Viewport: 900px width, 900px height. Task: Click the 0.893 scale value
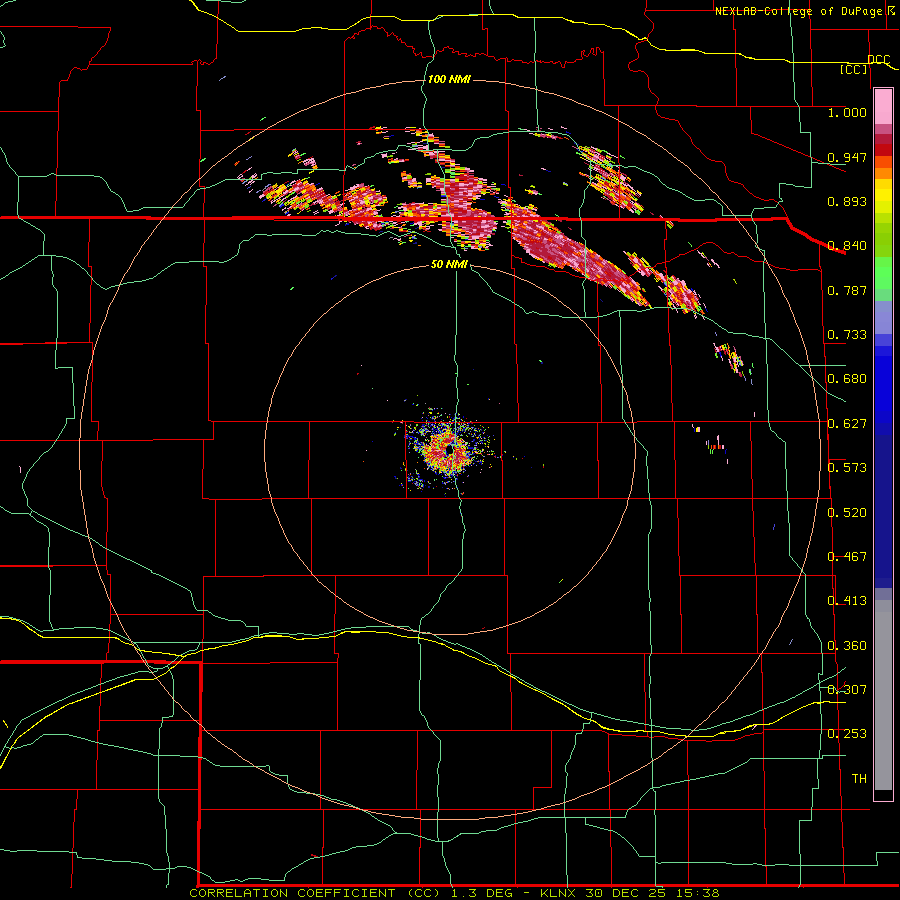pyautogui.click(x=847, y=201)
